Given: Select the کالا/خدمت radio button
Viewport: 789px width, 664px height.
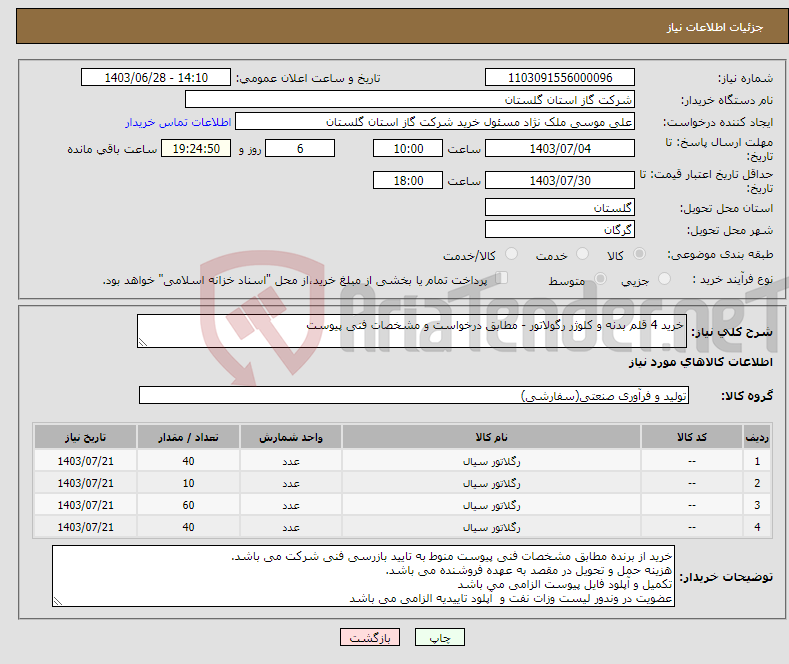Looking at the screenshot, I should pyautogui.click(x=511, y=254).
